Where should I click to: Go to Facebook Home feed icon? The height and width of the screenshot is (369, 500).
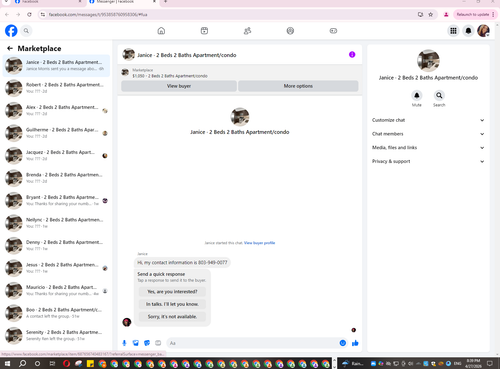coord(161,31)
